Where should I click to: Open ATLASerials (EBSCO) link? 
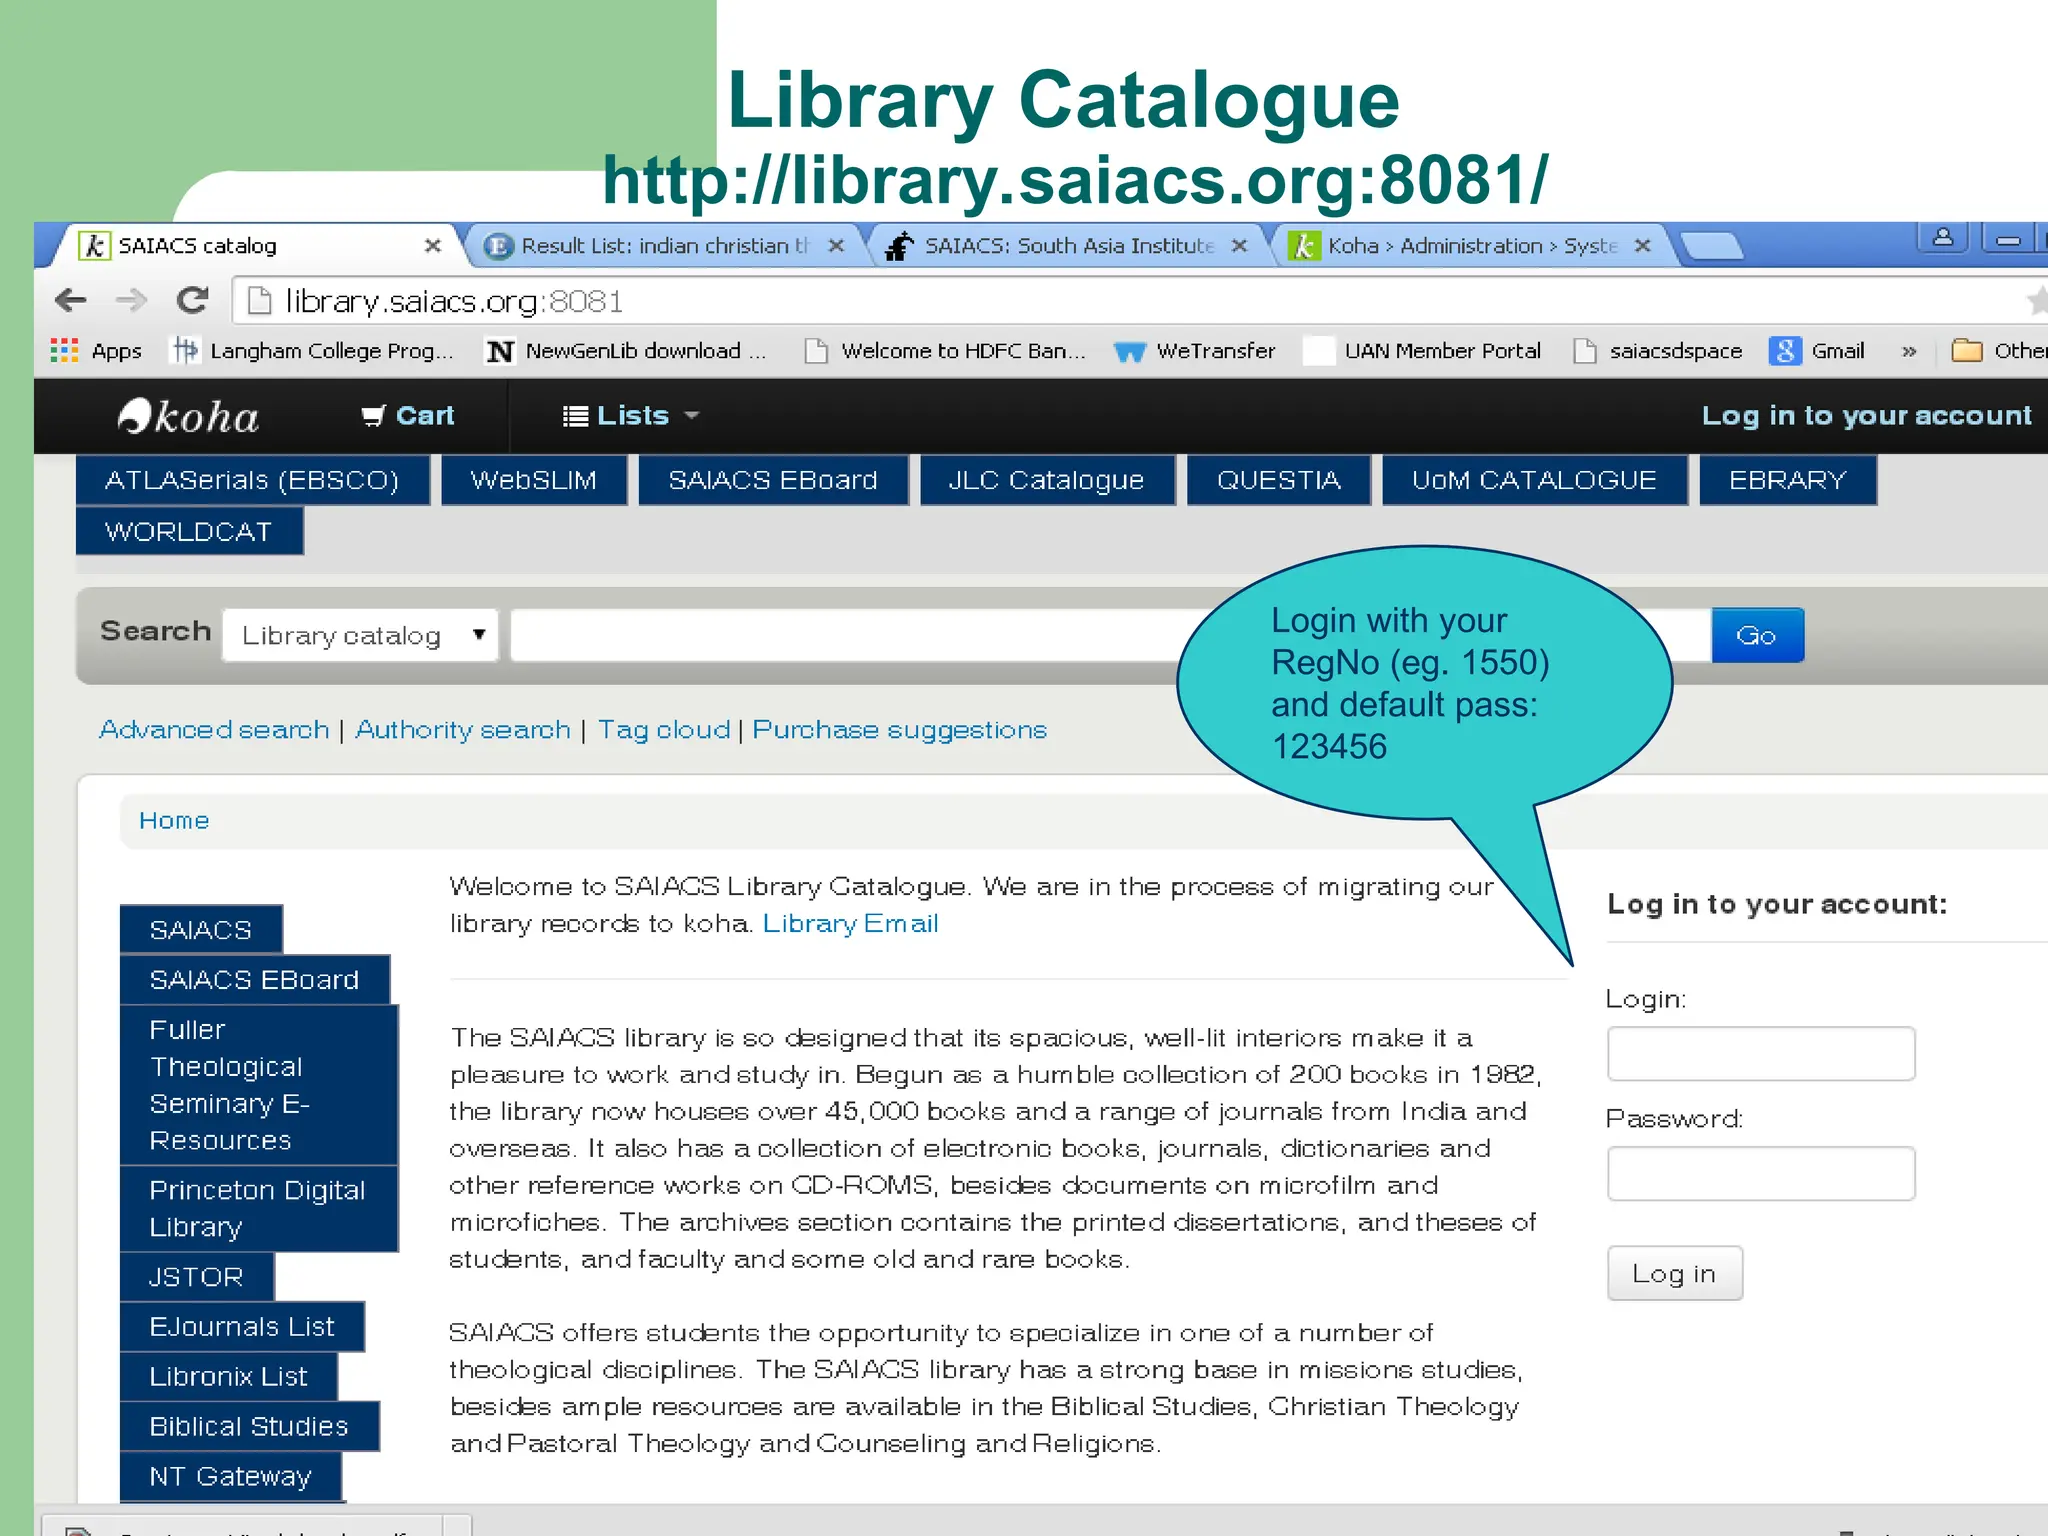(x=252, y=480)
